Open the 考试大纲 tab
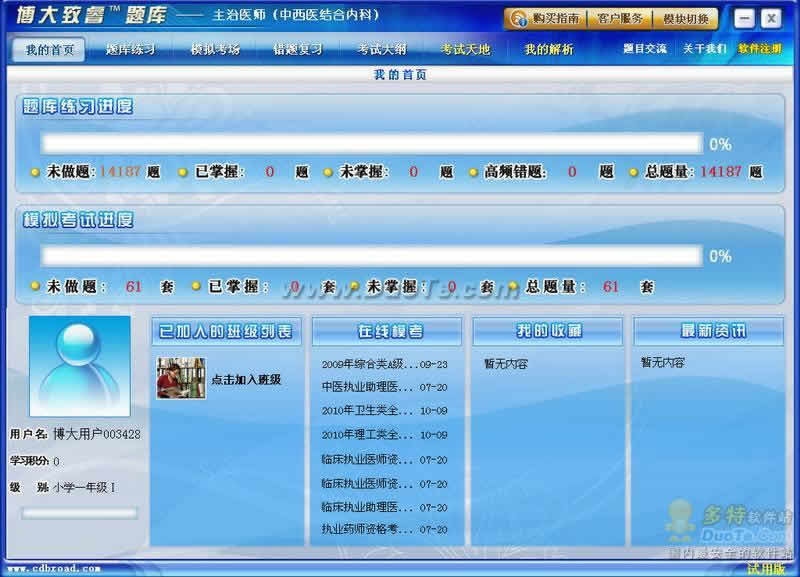Image resolution: width=800 pixels, height=577 pixels. [382, 49]
